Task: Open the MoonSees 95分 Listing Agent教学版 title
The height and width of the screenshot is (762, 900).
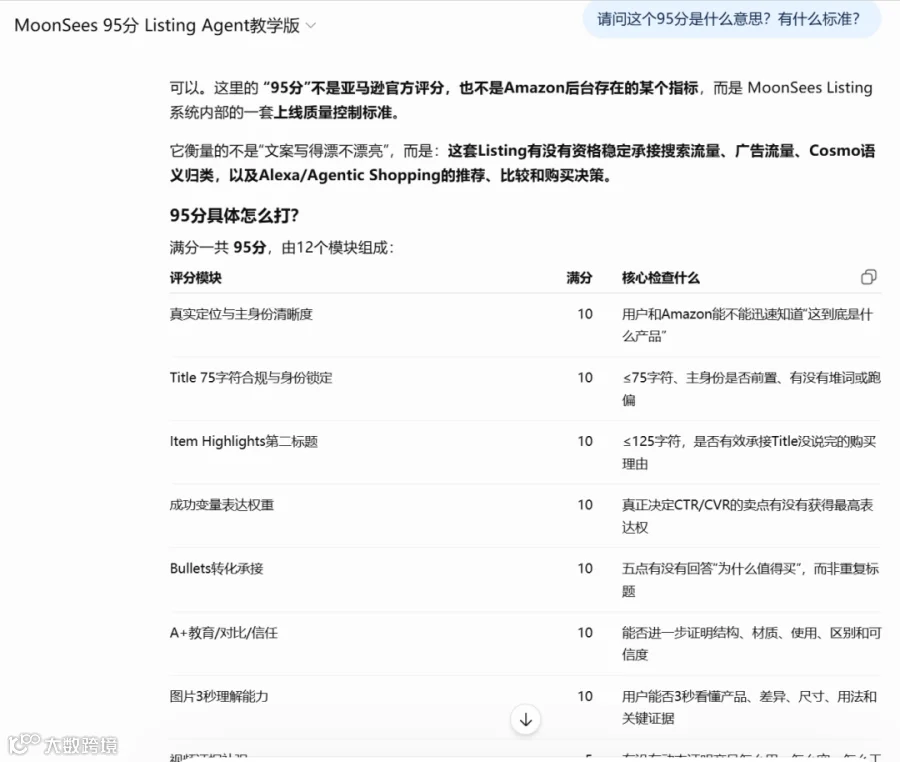Action: (157, 25)
